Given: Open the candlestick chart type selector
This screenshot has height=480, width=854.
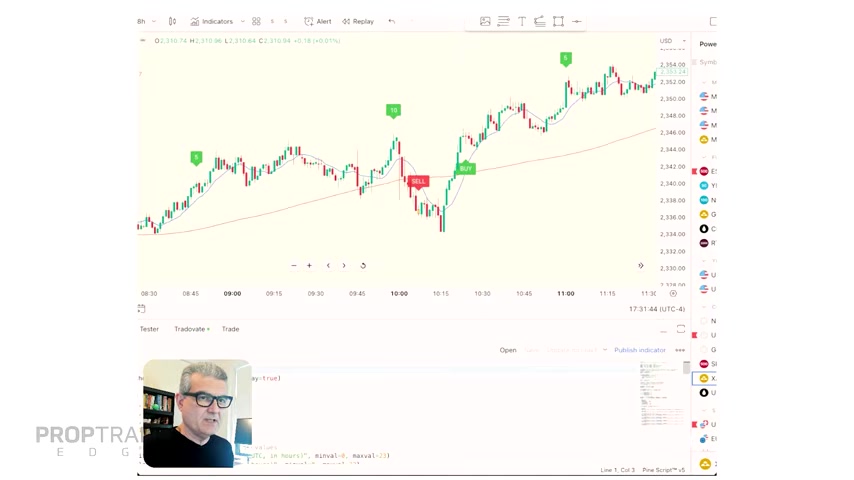Looking at the screenshot, I should click(172, 21).
